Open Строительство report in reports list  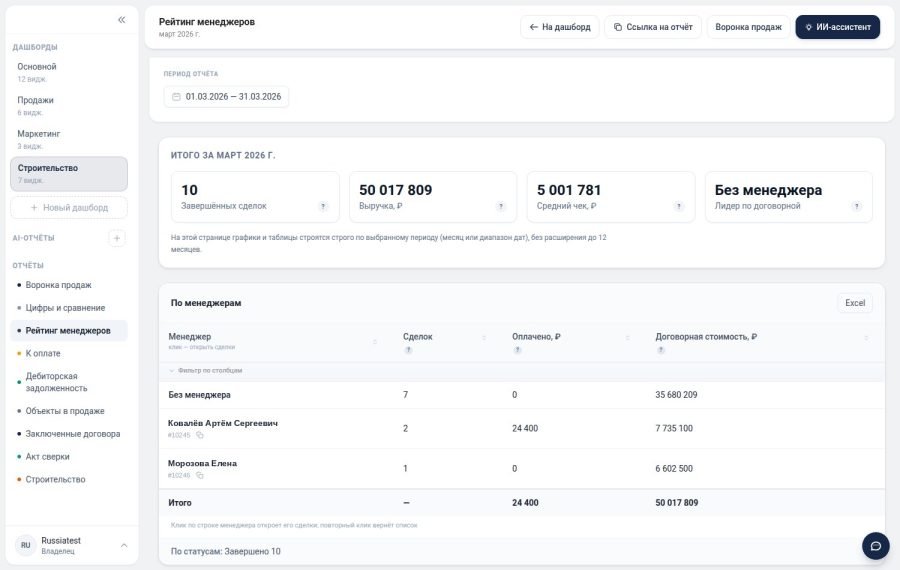point(69,480)
